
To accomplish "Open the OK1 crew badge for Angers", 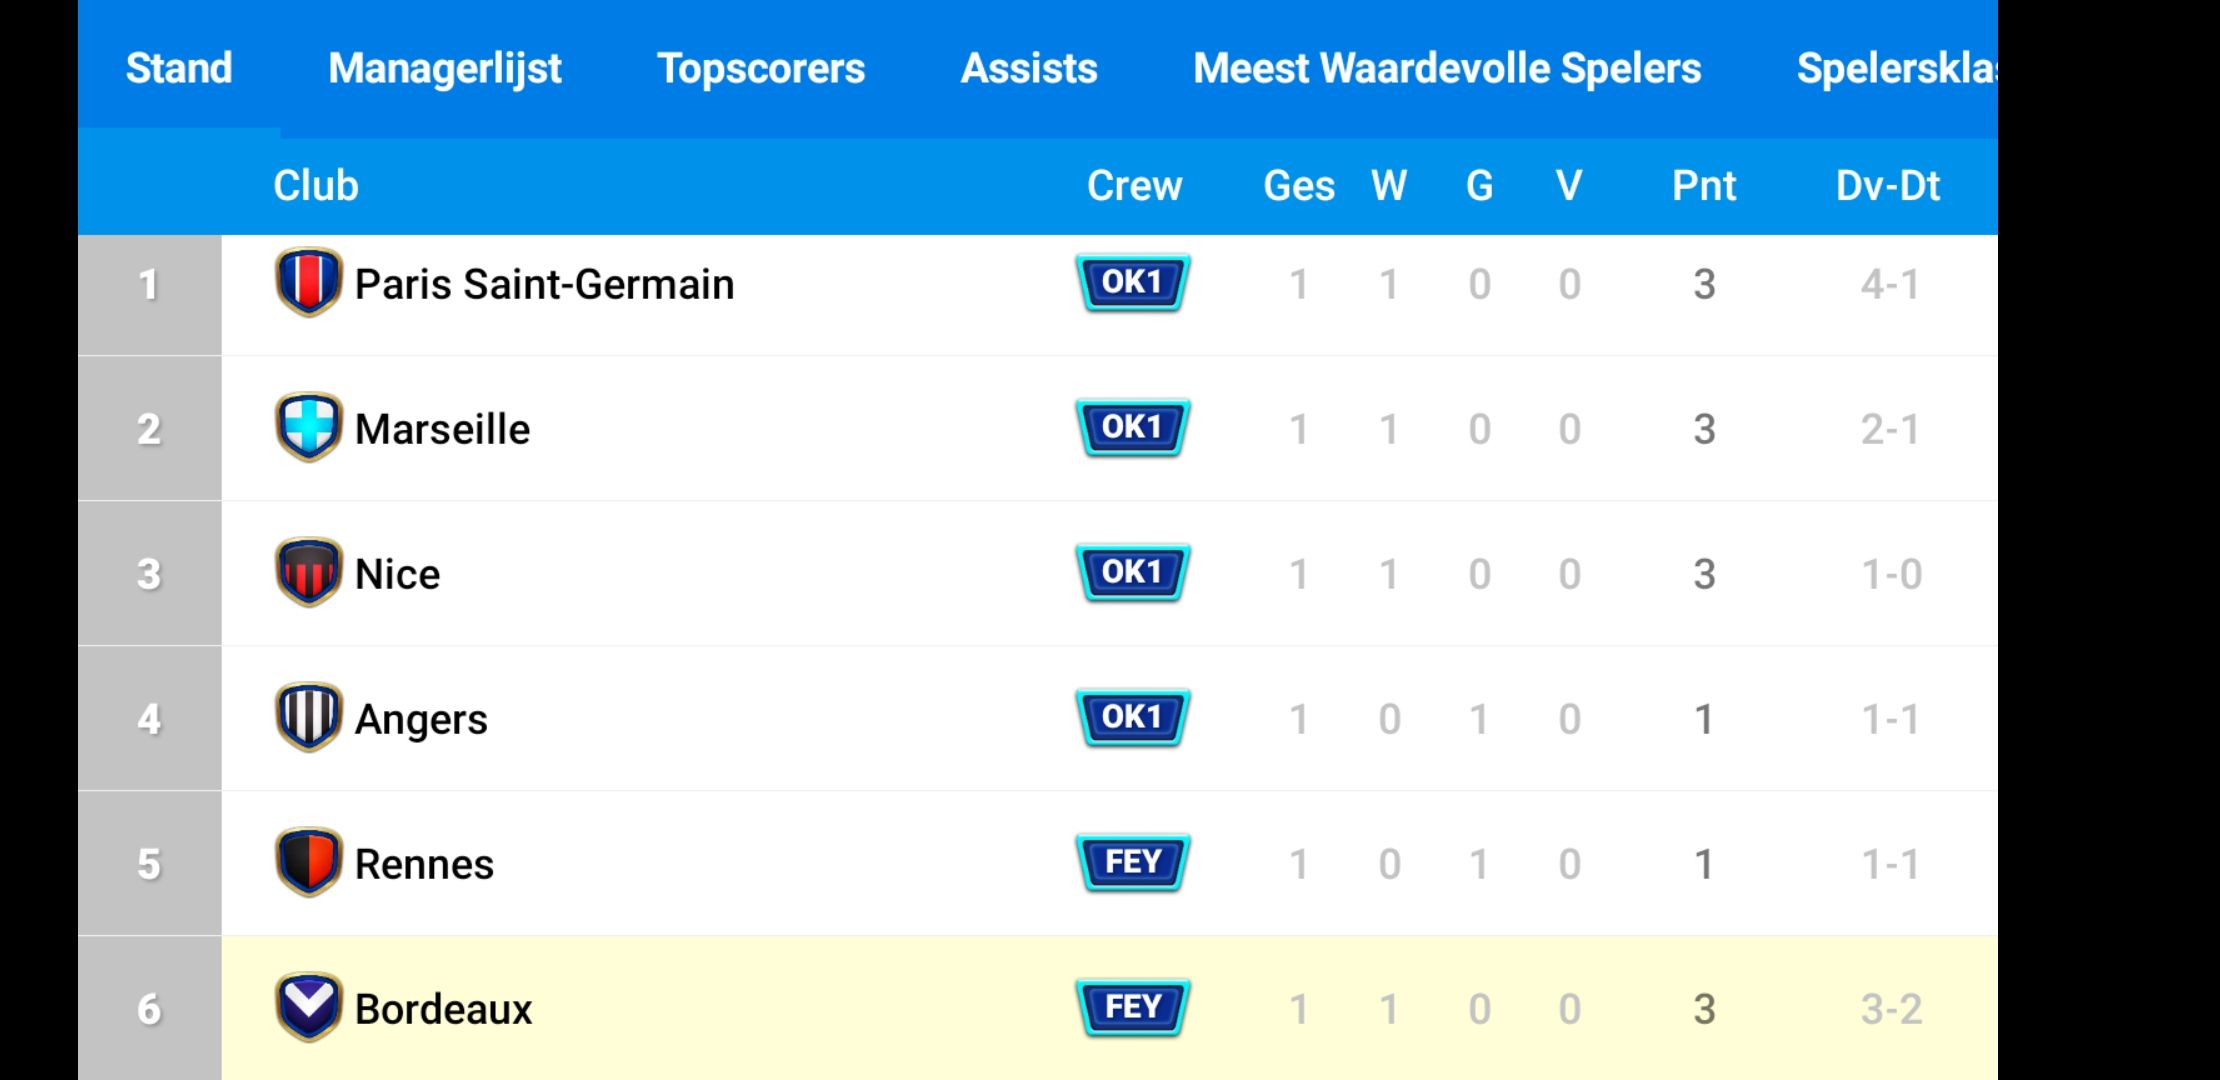I will 1133,718.
